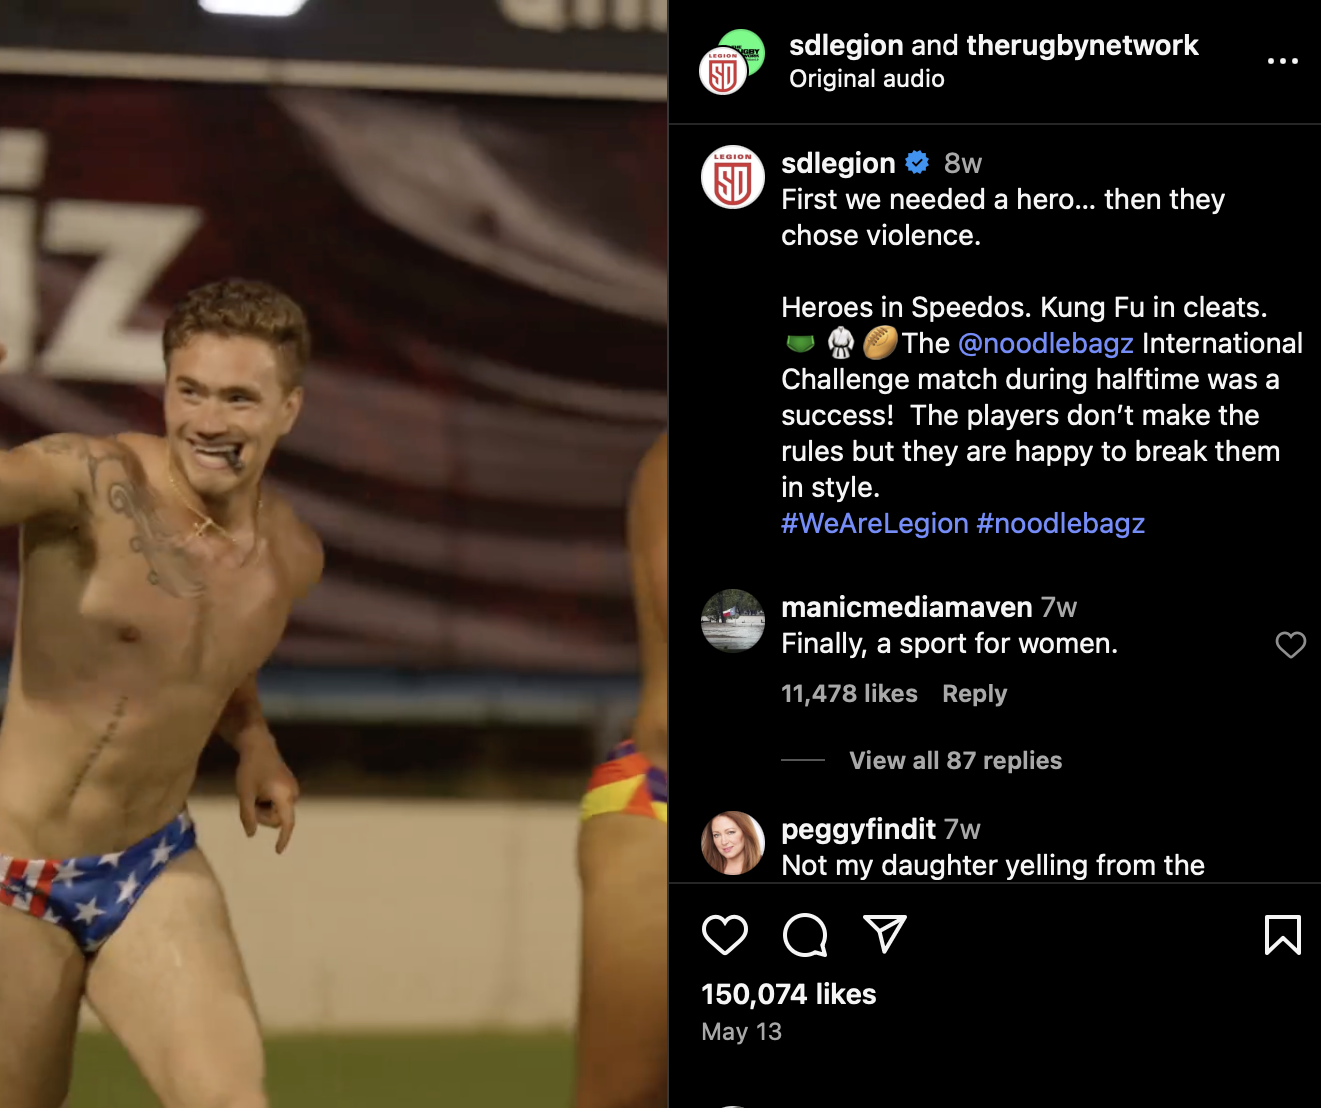Viewport: 1321px width, 1108px height.
Task: Click peggyfindit's profile picture
Action: coord(732,843)
